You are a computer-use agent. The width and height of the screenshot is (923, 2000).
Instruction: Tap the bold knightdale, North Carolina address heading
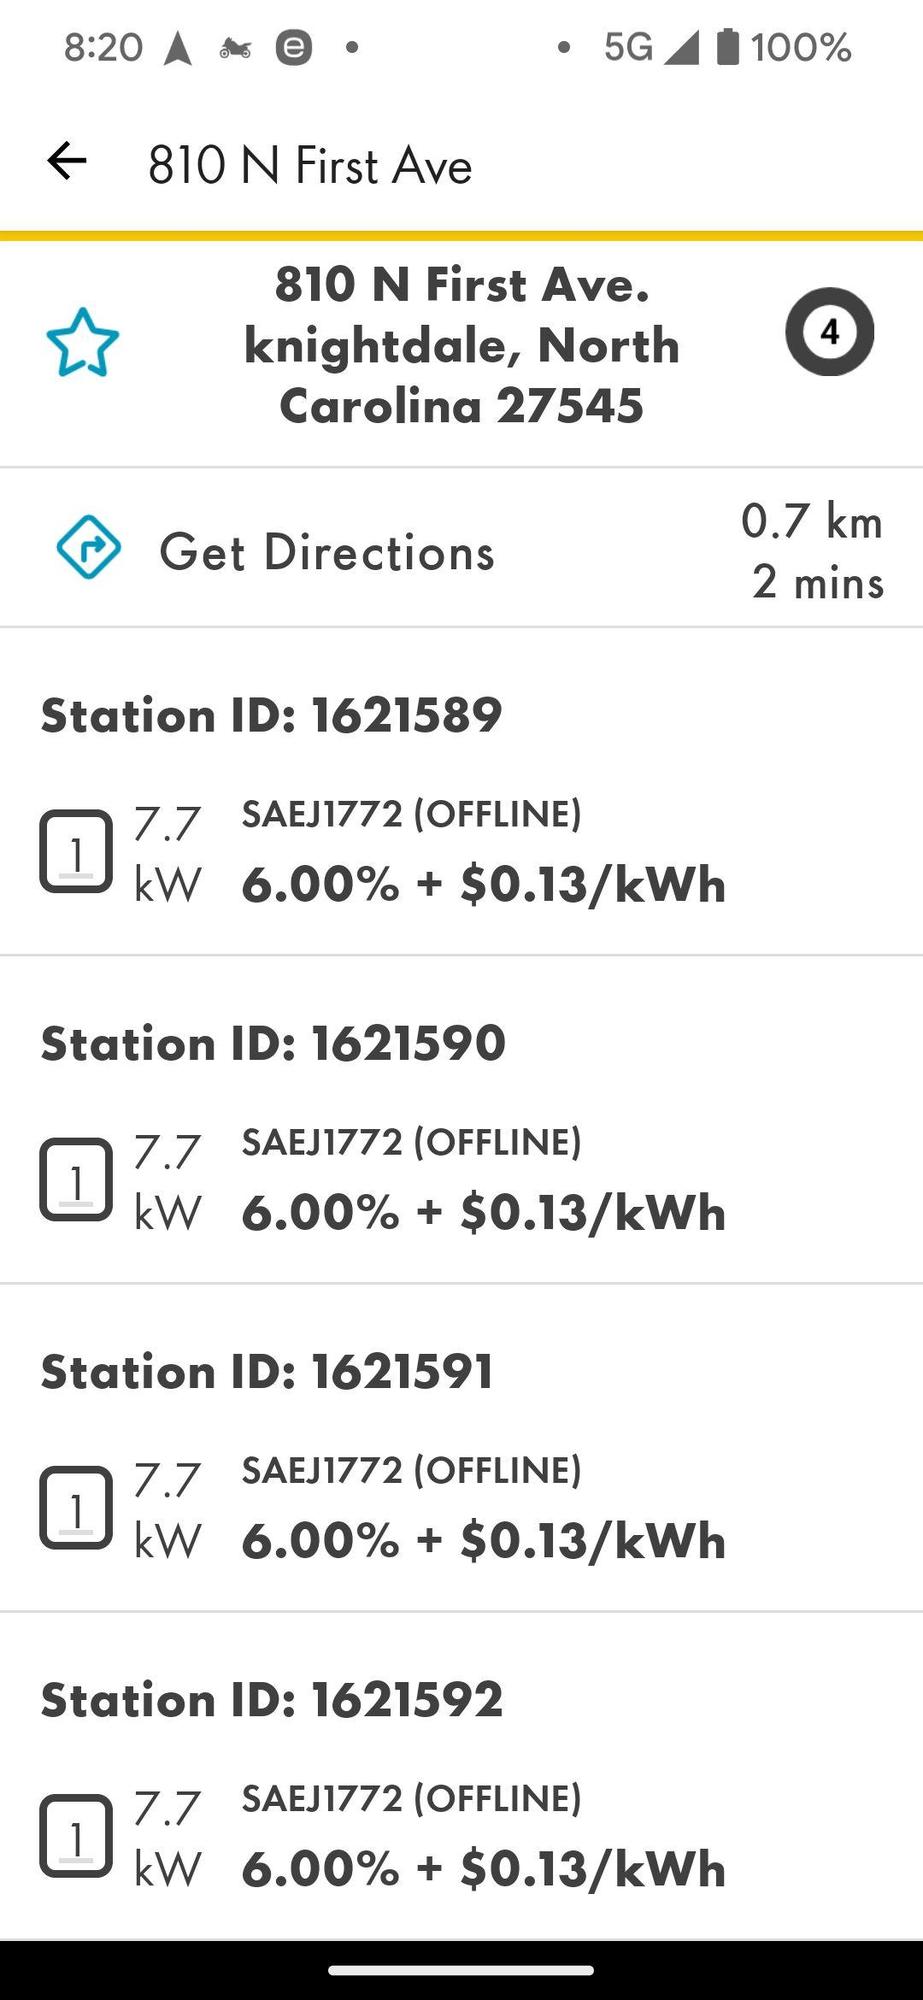(x=461, y=345)
